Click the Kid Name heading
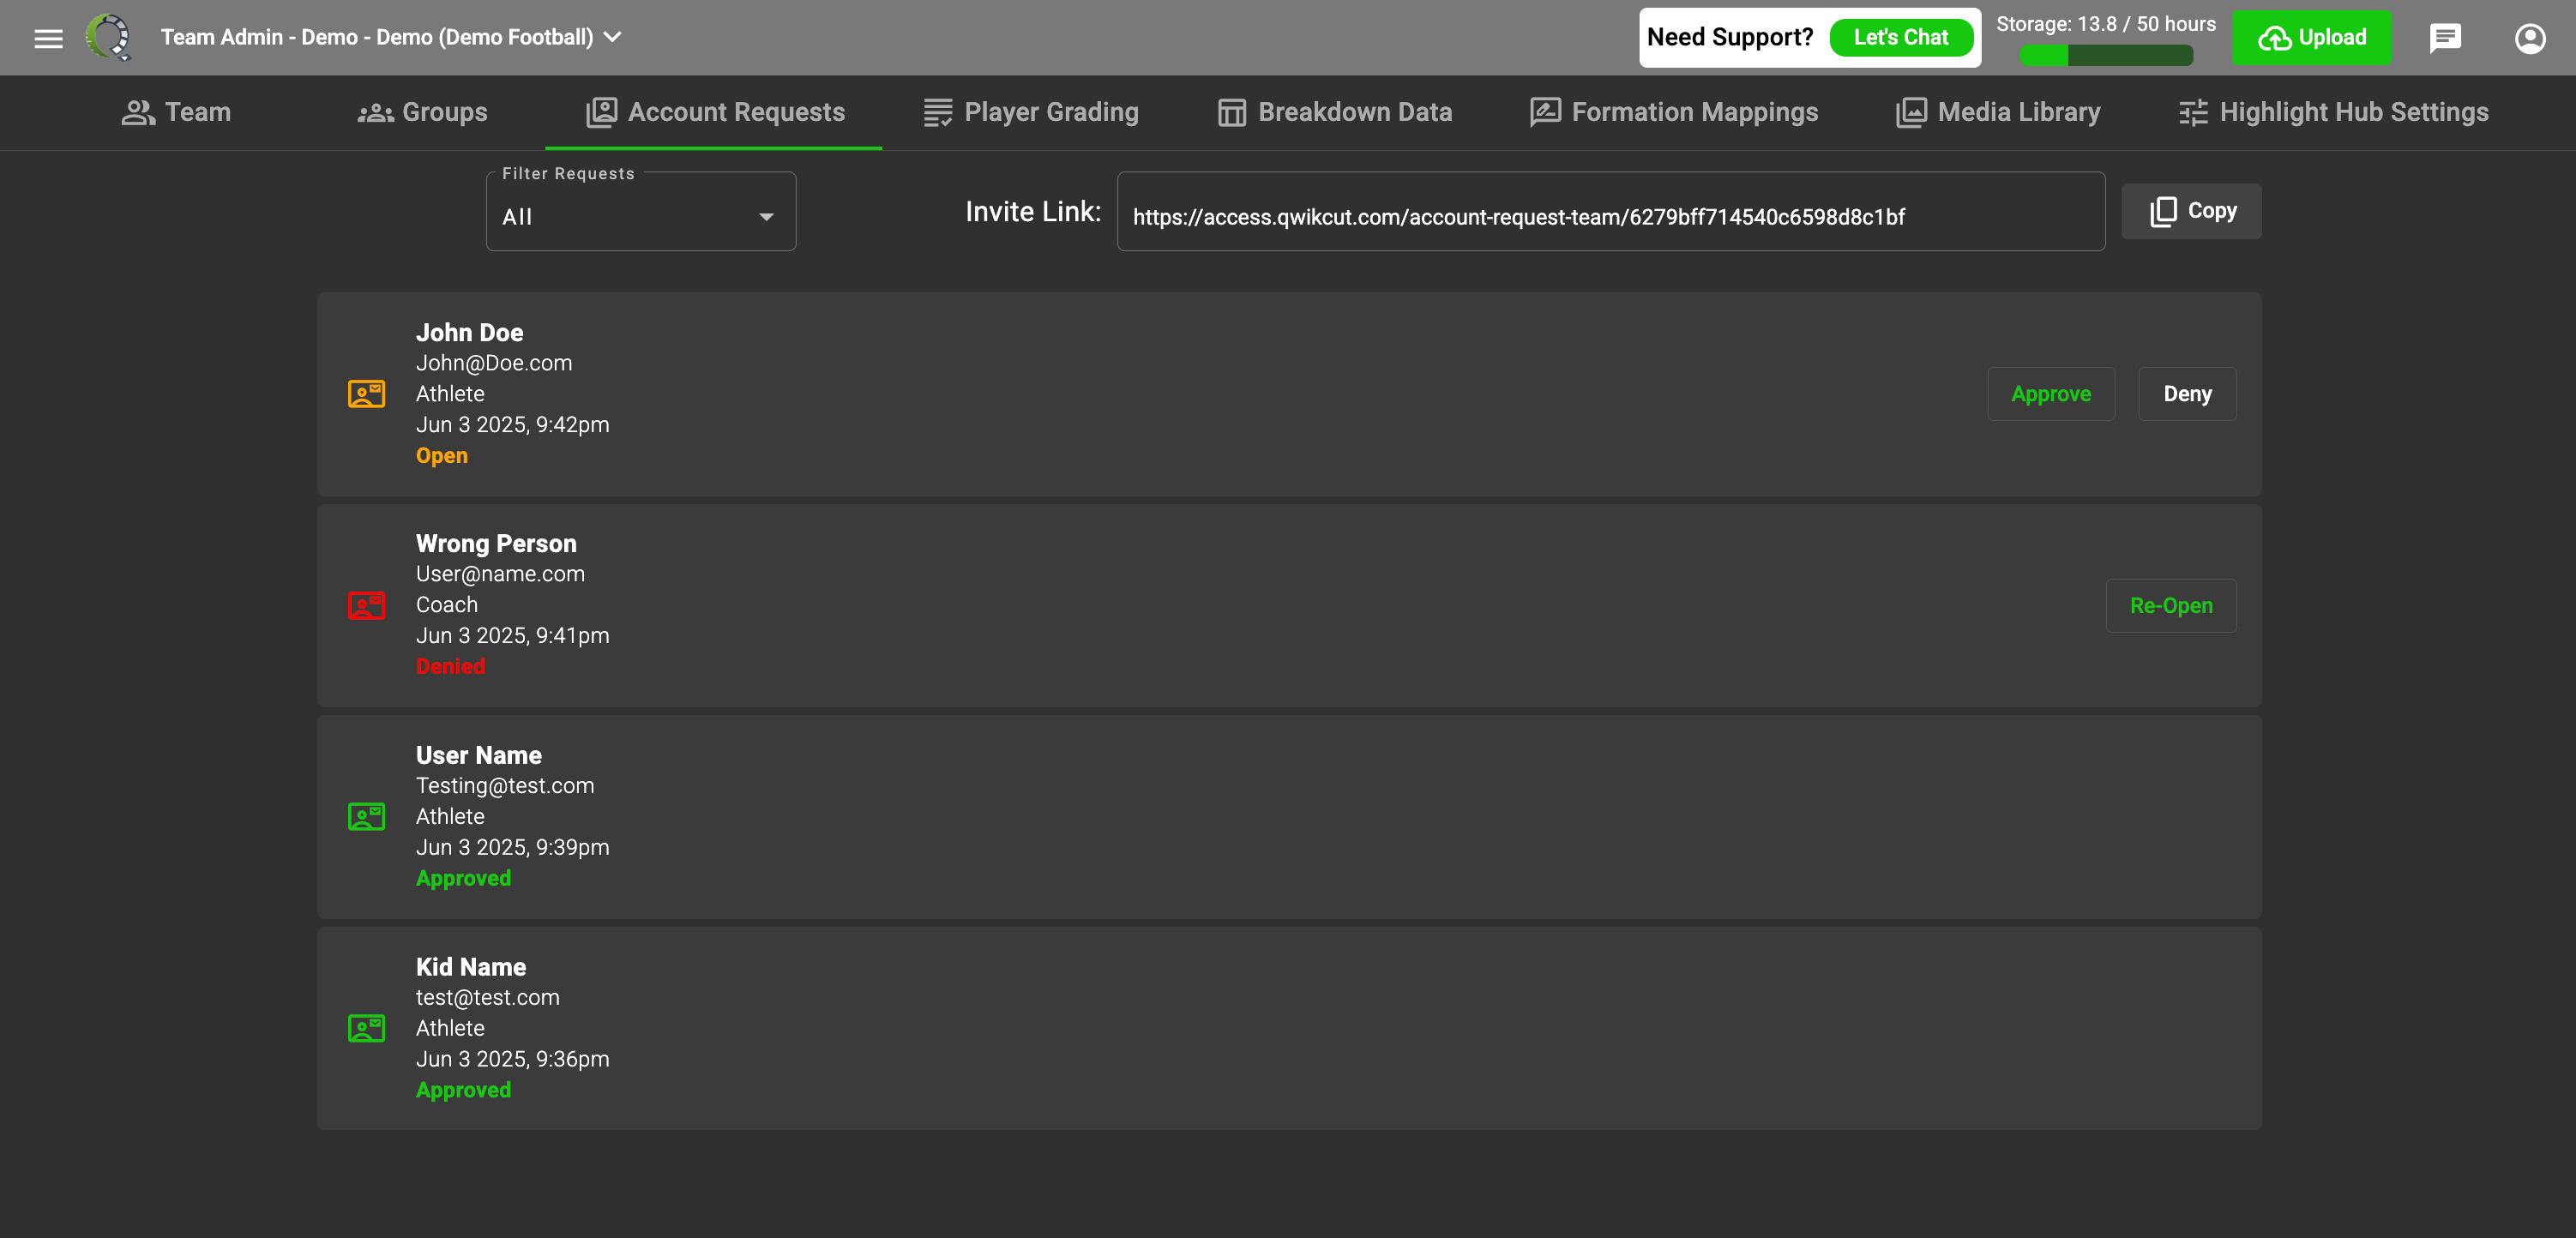 click(x=471, y=967)
